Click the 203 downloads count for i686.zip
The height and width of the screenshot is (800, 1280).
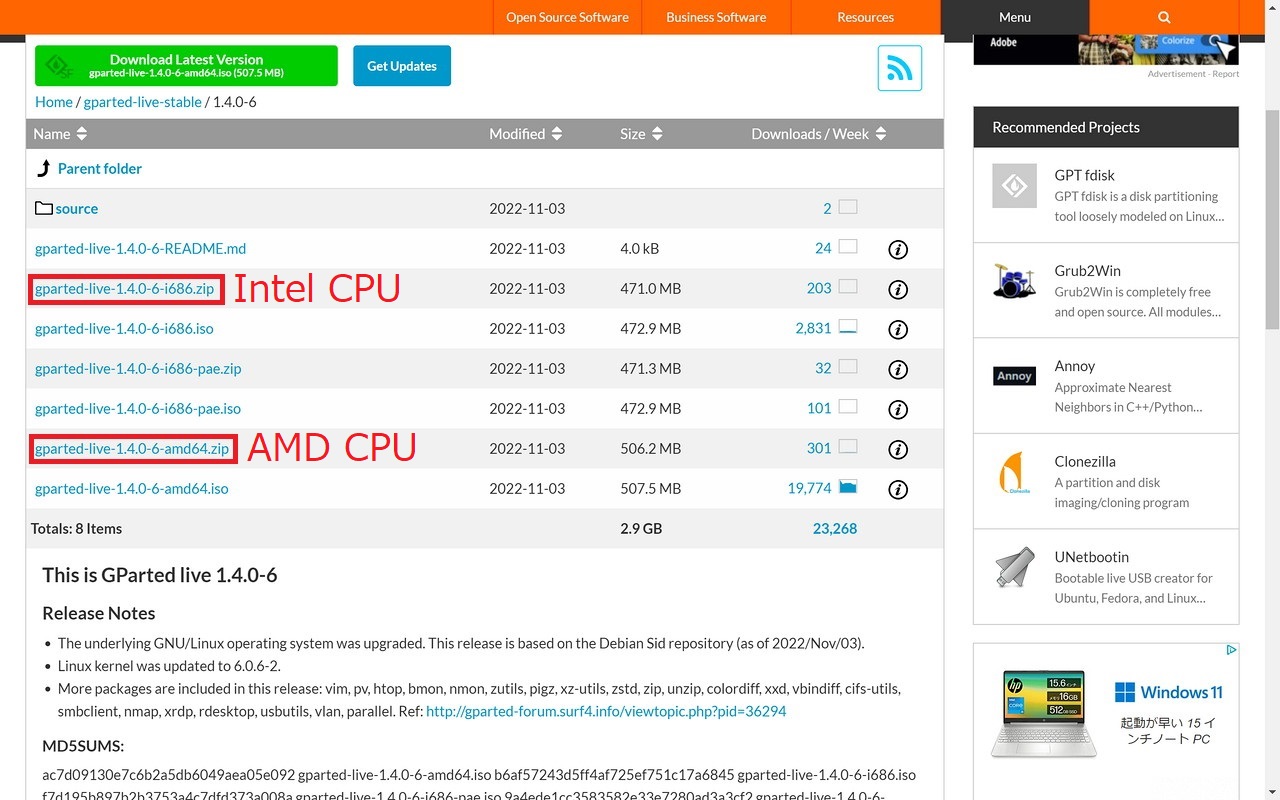pos(819,289)
